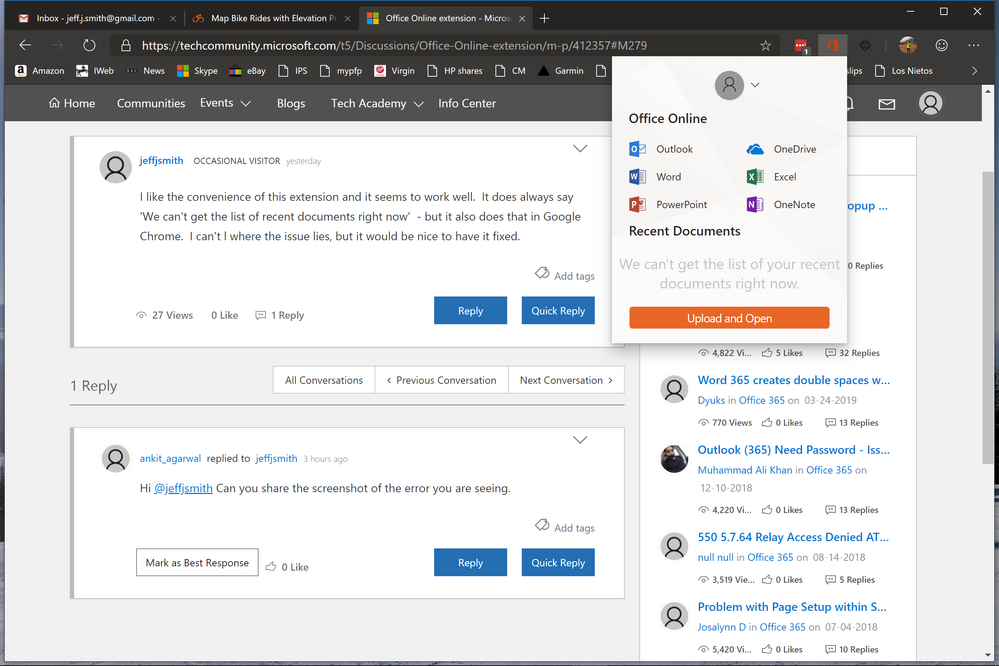Open the messages envelope icon
Screen dimensions: 999x666
pyautogui.click(x=887, y=103)
